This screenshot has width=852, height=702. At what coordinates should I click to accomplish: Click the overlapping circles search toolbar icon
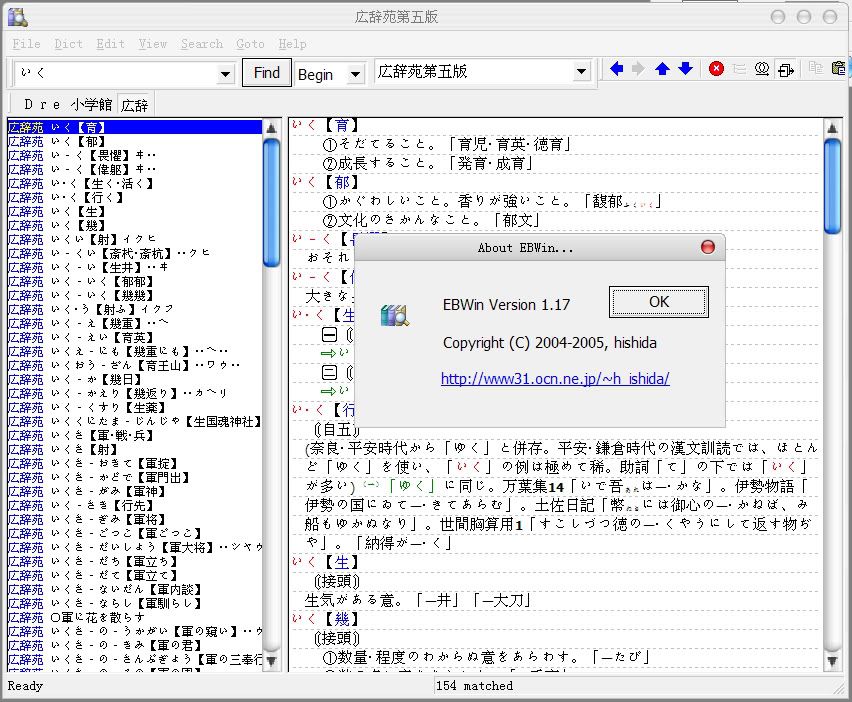[x=762, y=70]
